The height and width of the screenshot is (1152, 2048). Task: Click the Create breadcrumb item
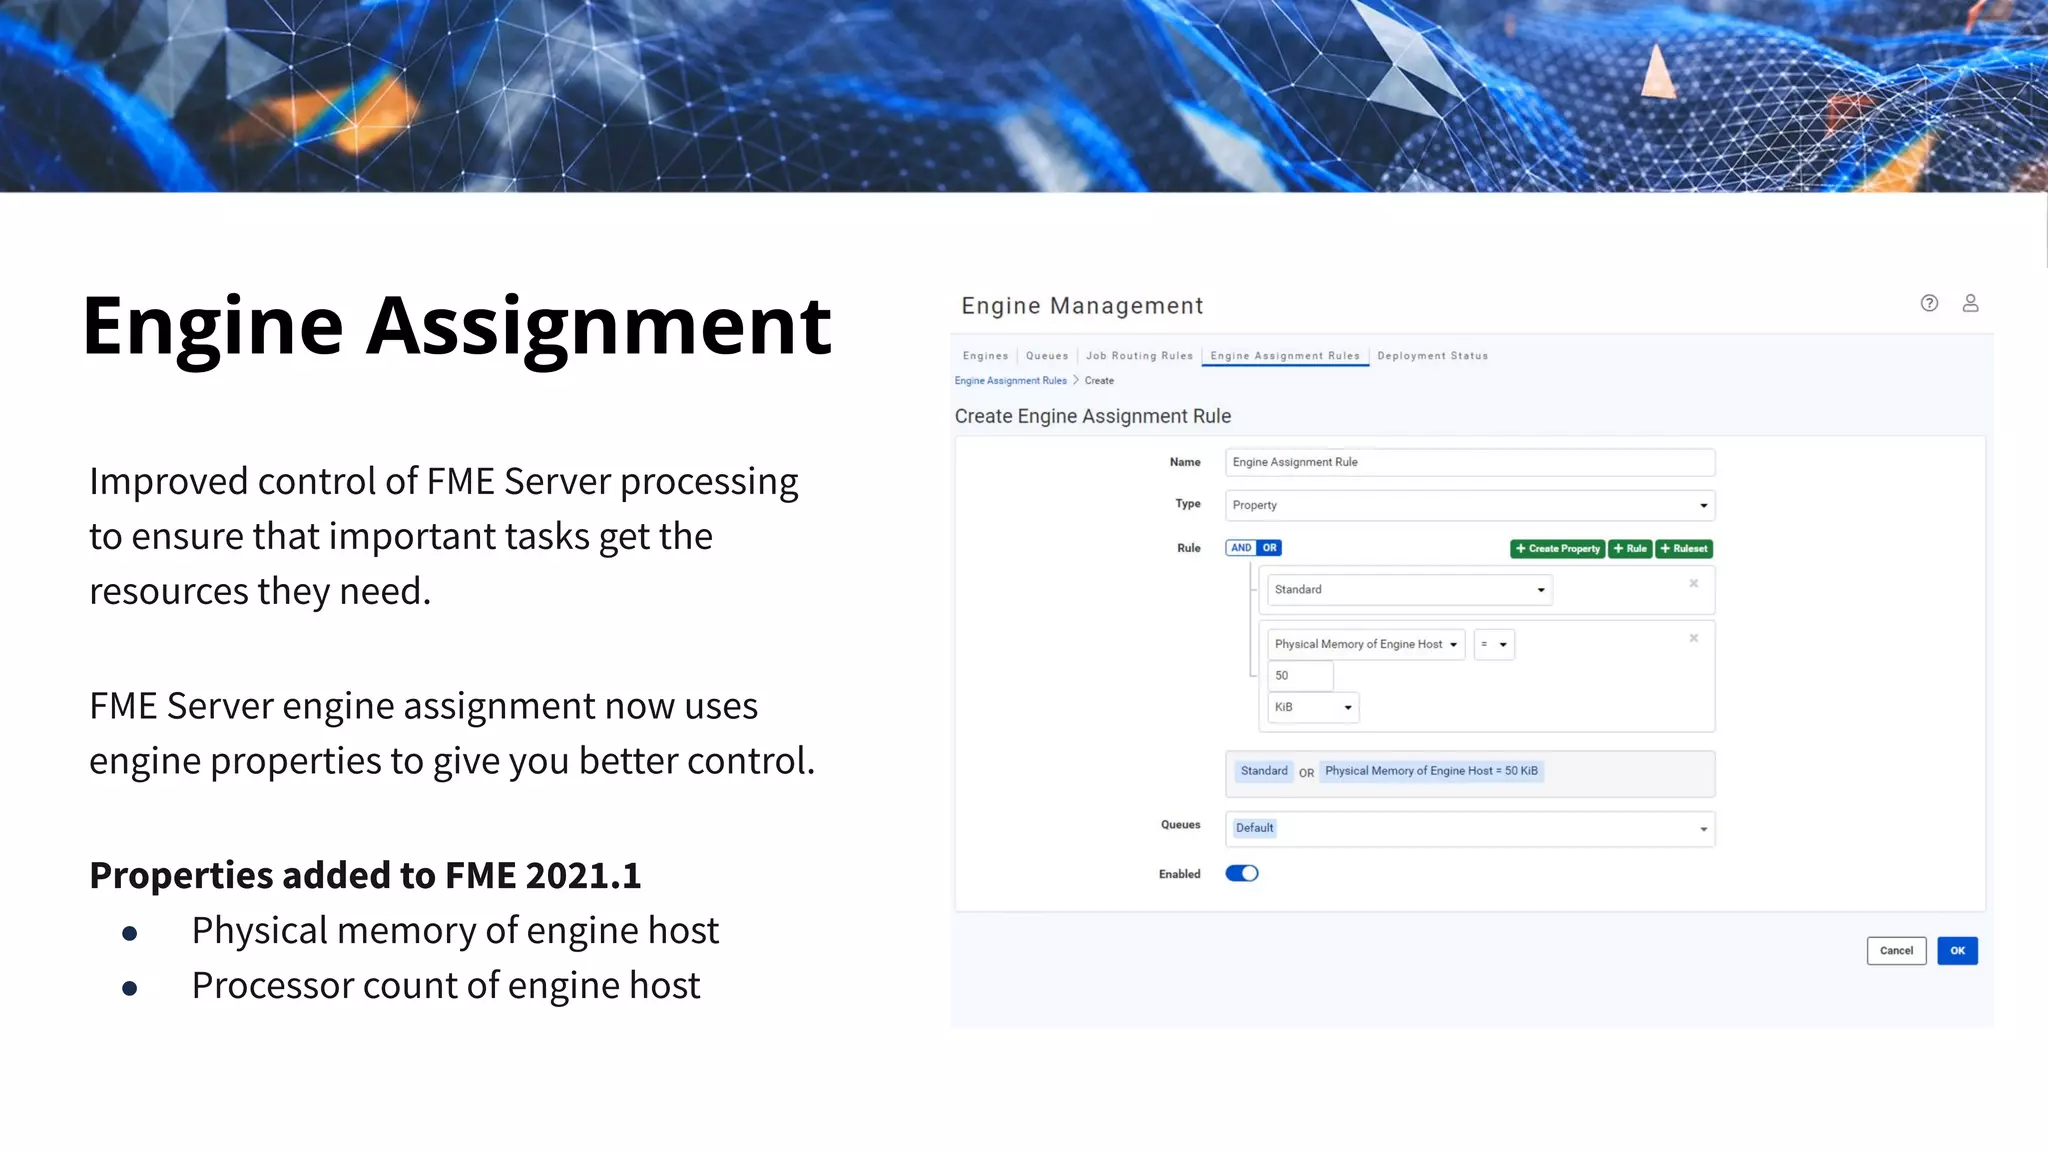click(1099, 381)
